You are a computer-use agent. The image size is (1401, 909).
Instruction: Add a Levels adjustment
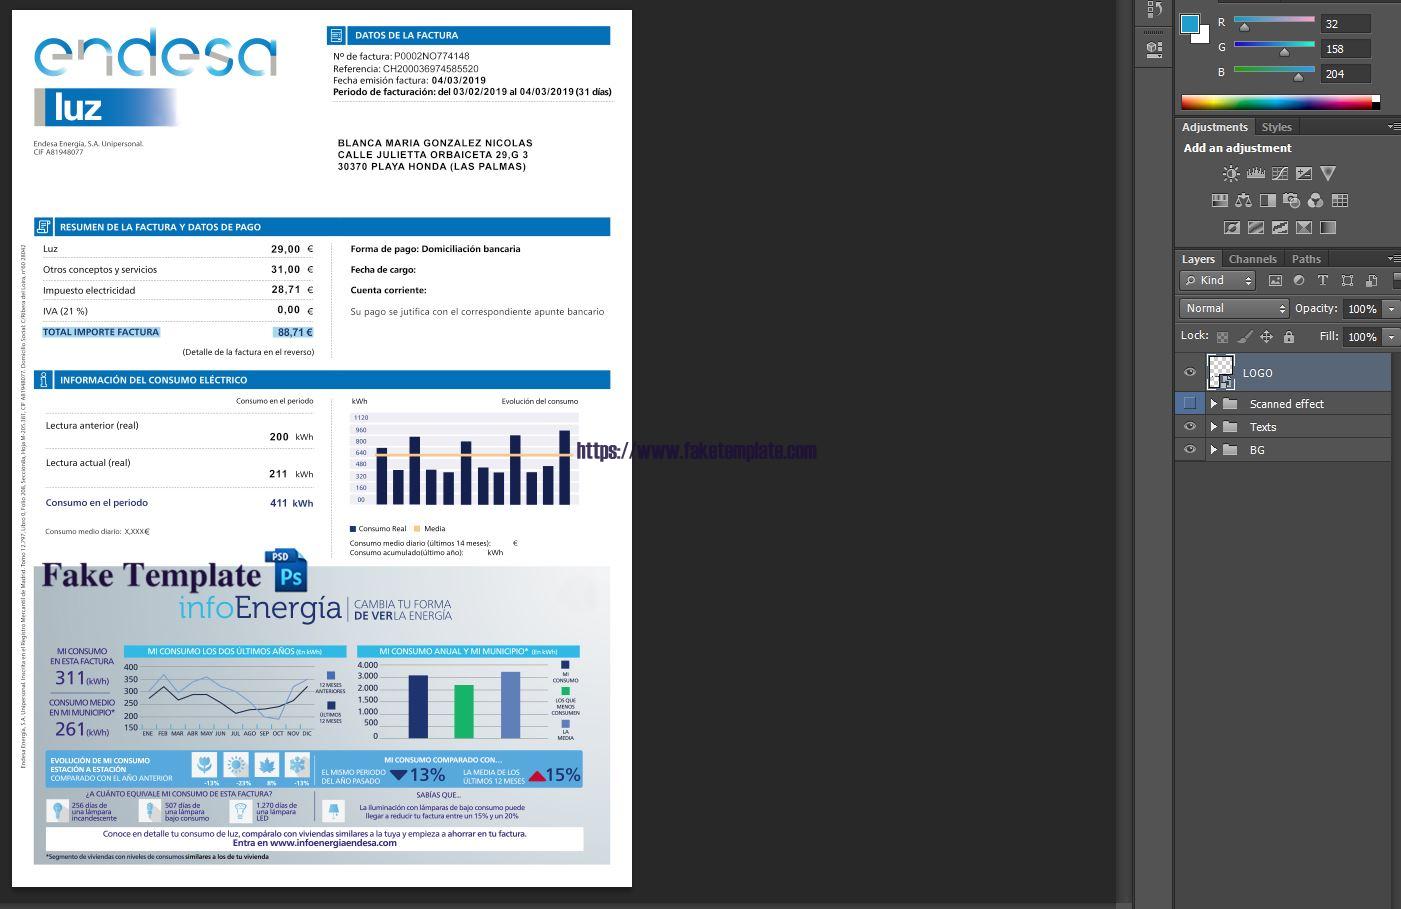pos(1256,173)
